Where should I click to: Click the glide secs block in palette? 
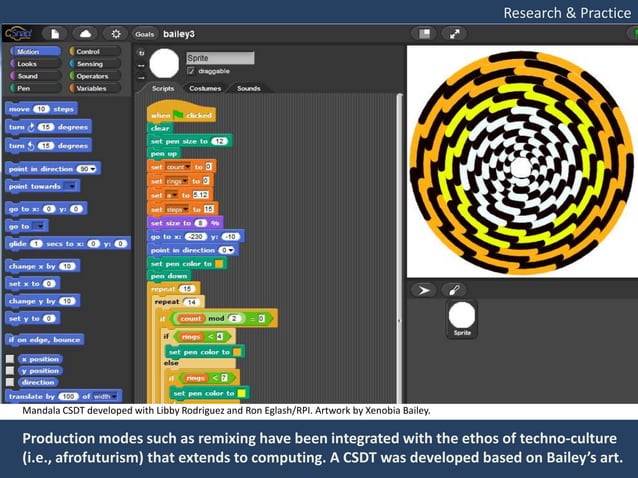[x=68, y=244]
